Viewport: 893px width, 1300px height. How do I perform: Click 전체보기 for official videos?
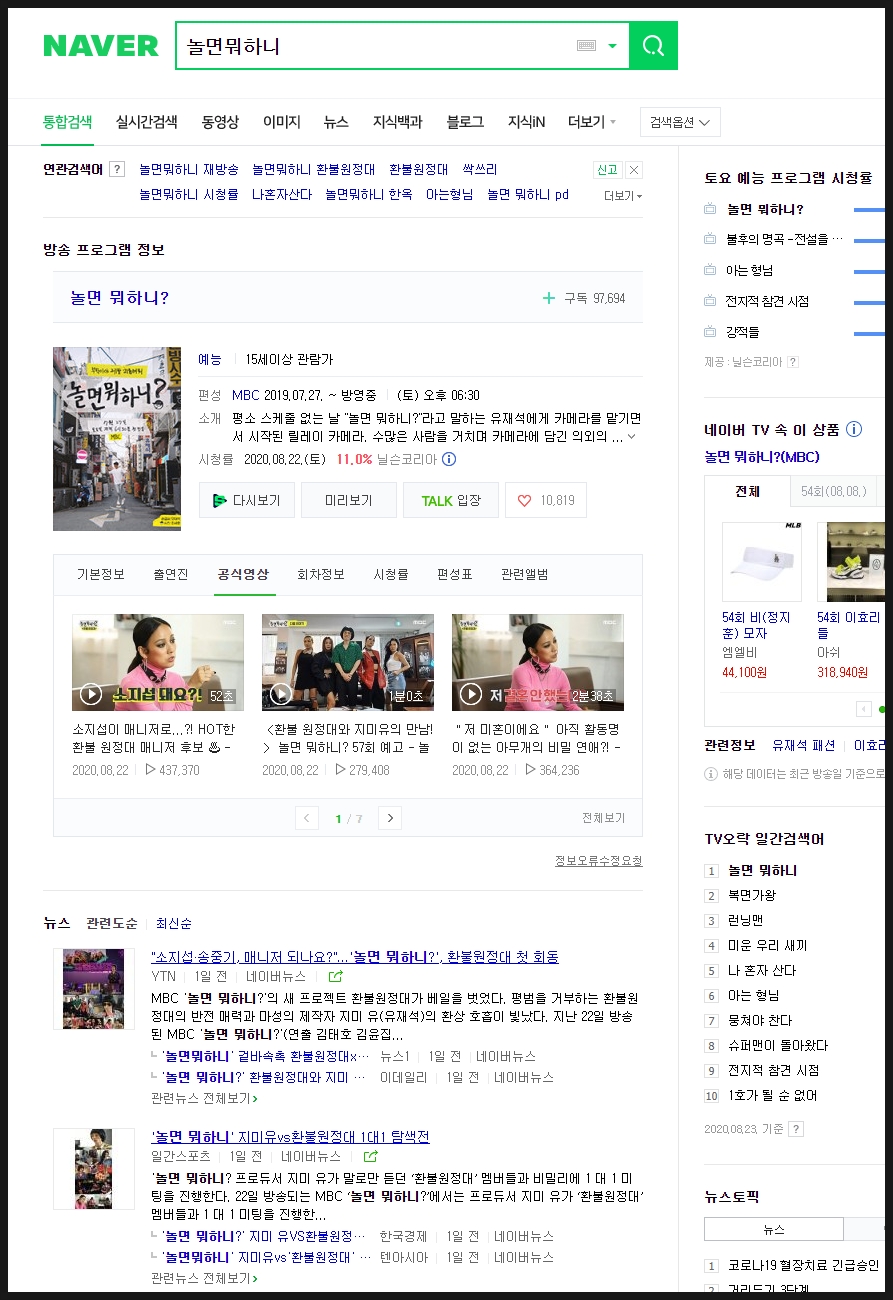[x=604, y=818]
